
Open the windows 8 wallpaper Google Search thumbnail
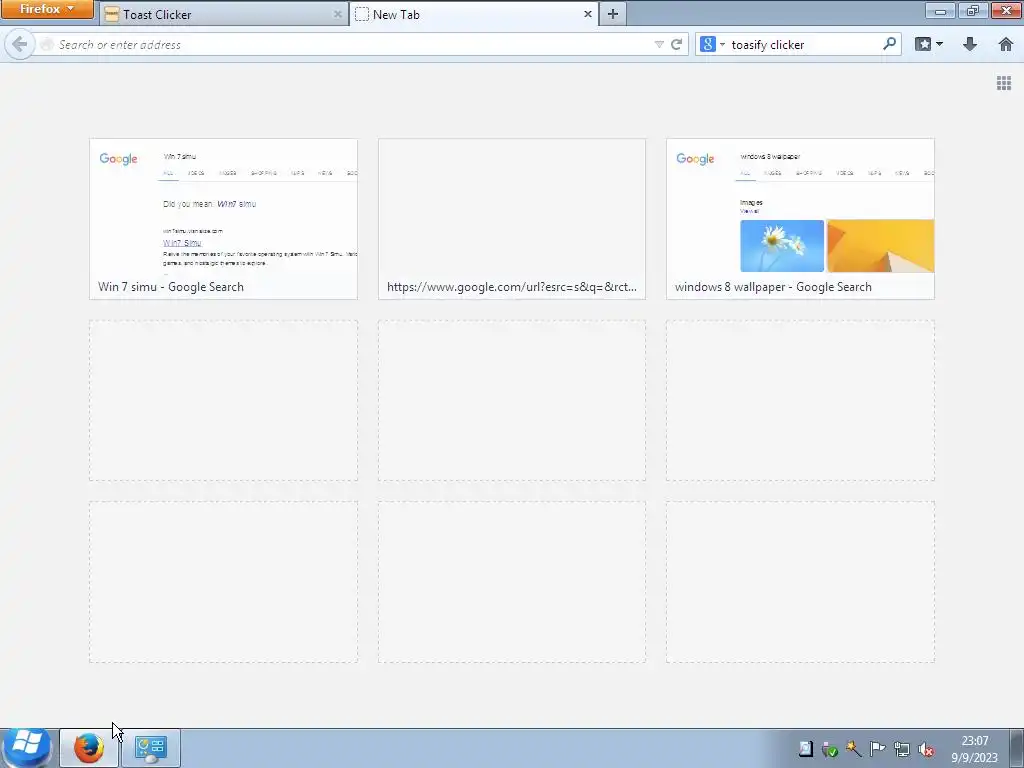[800, 219]
